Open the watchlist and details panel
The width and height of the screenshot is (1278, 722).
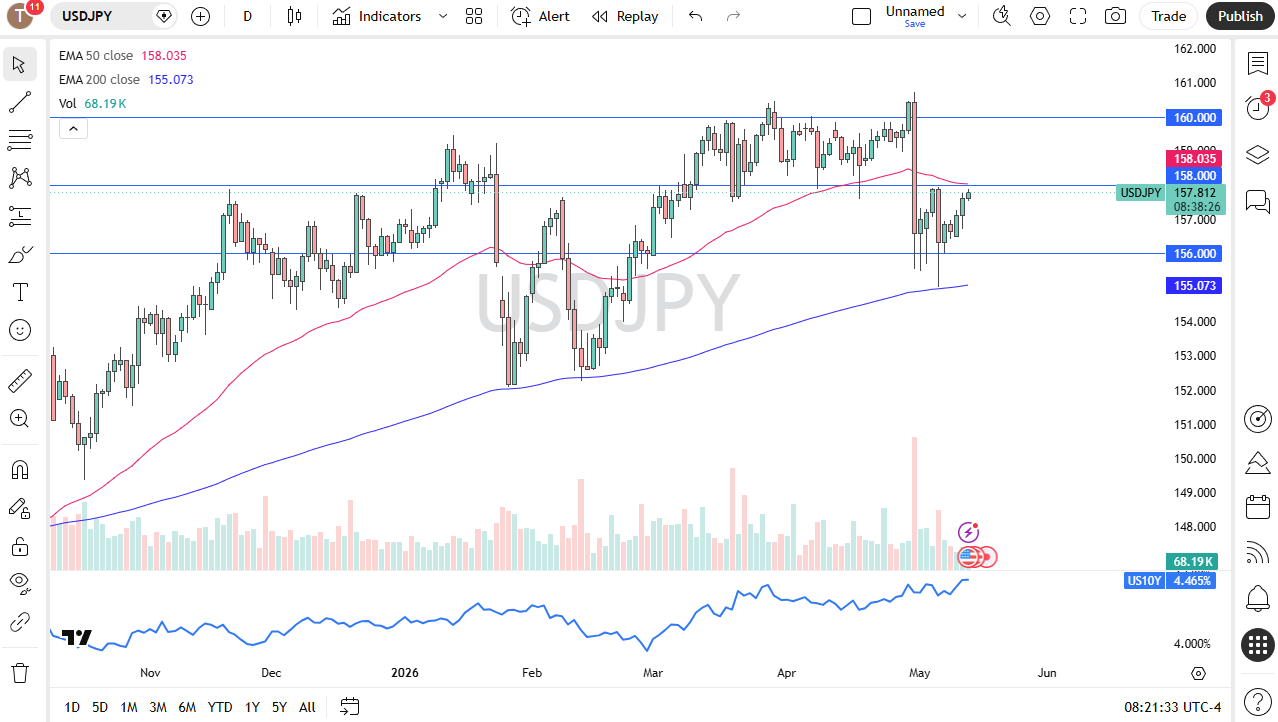tap(1257, 64)
